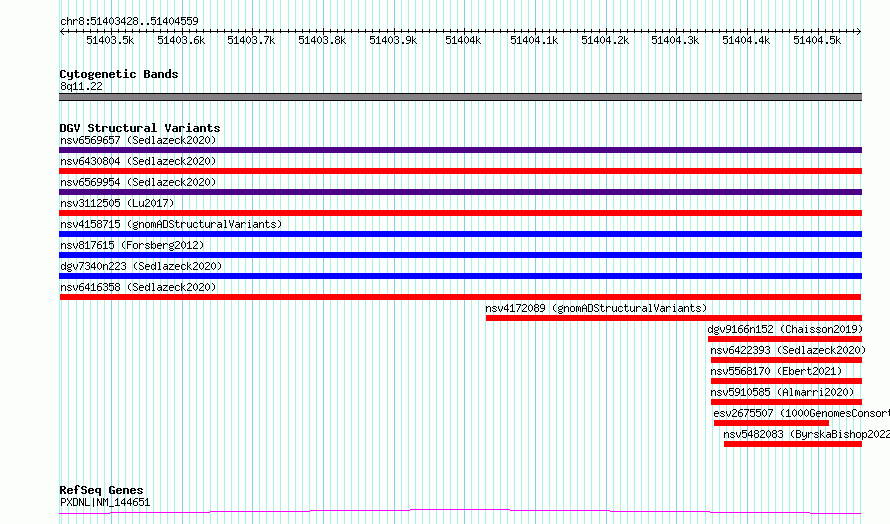Open variant label nsv817615 (Forsberg2012)
The image size is (890, 524).
tap(132, 245)
